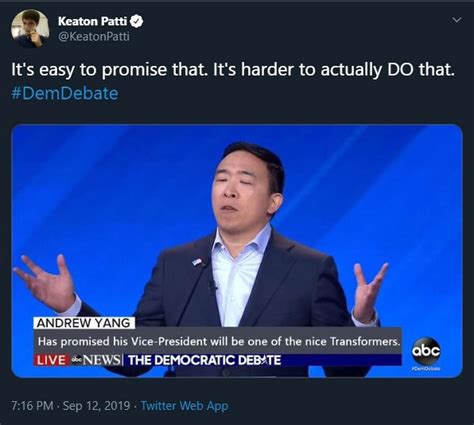Select the tweet text about promising
474x425 pixels.
pos(233,70)
